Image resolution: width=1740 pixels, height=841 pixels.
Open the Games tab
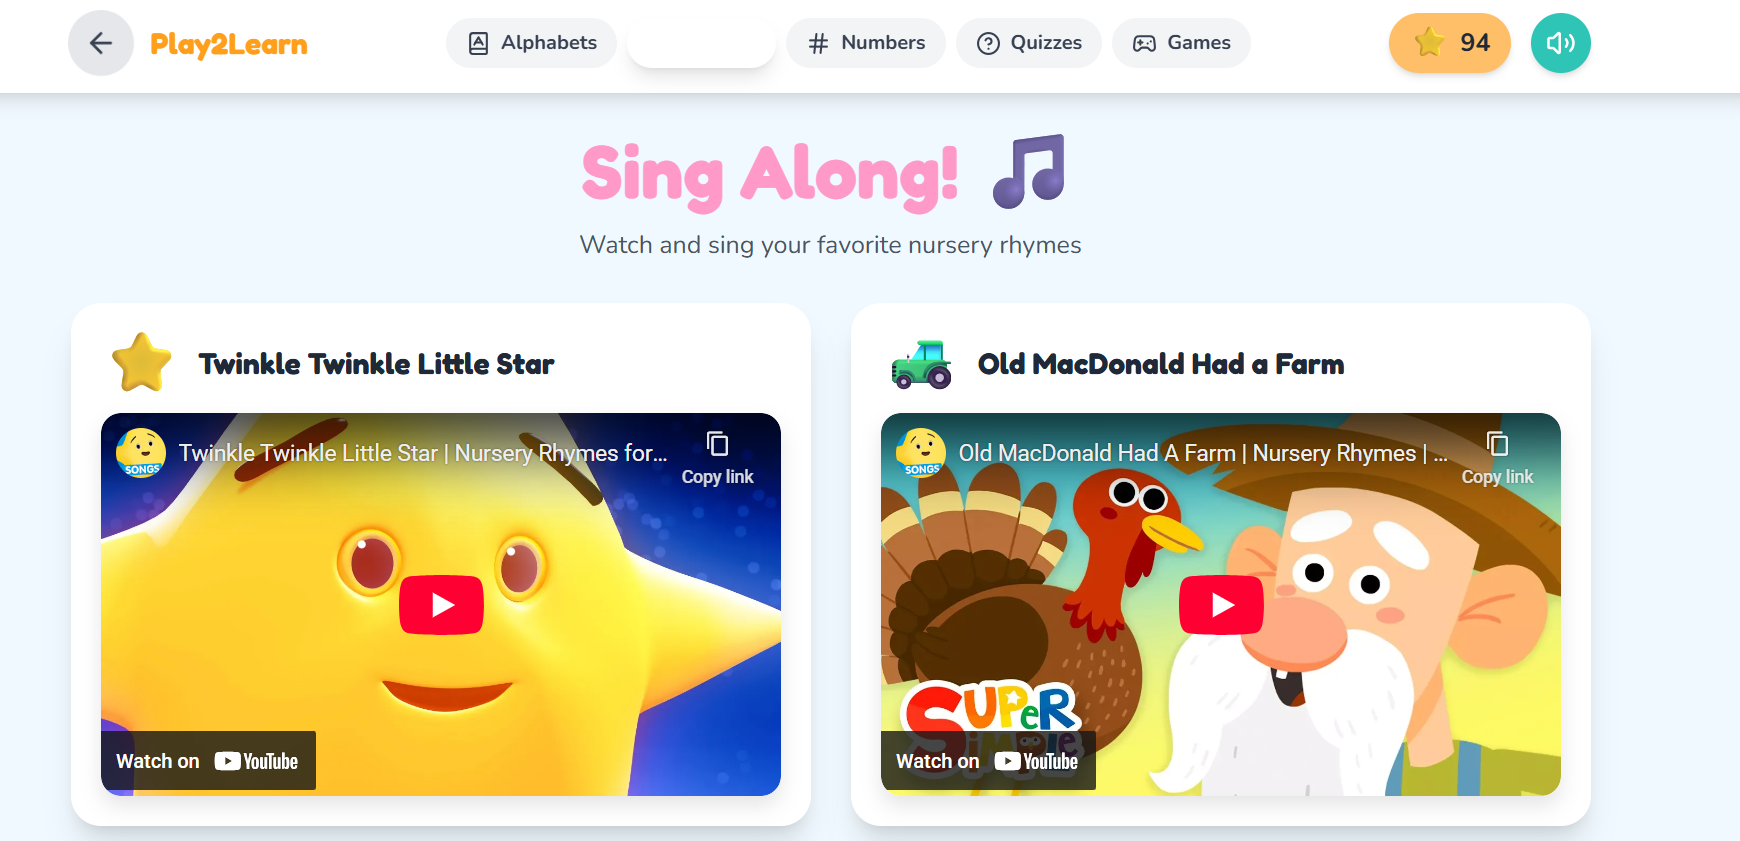click(x=1181, y=43)
